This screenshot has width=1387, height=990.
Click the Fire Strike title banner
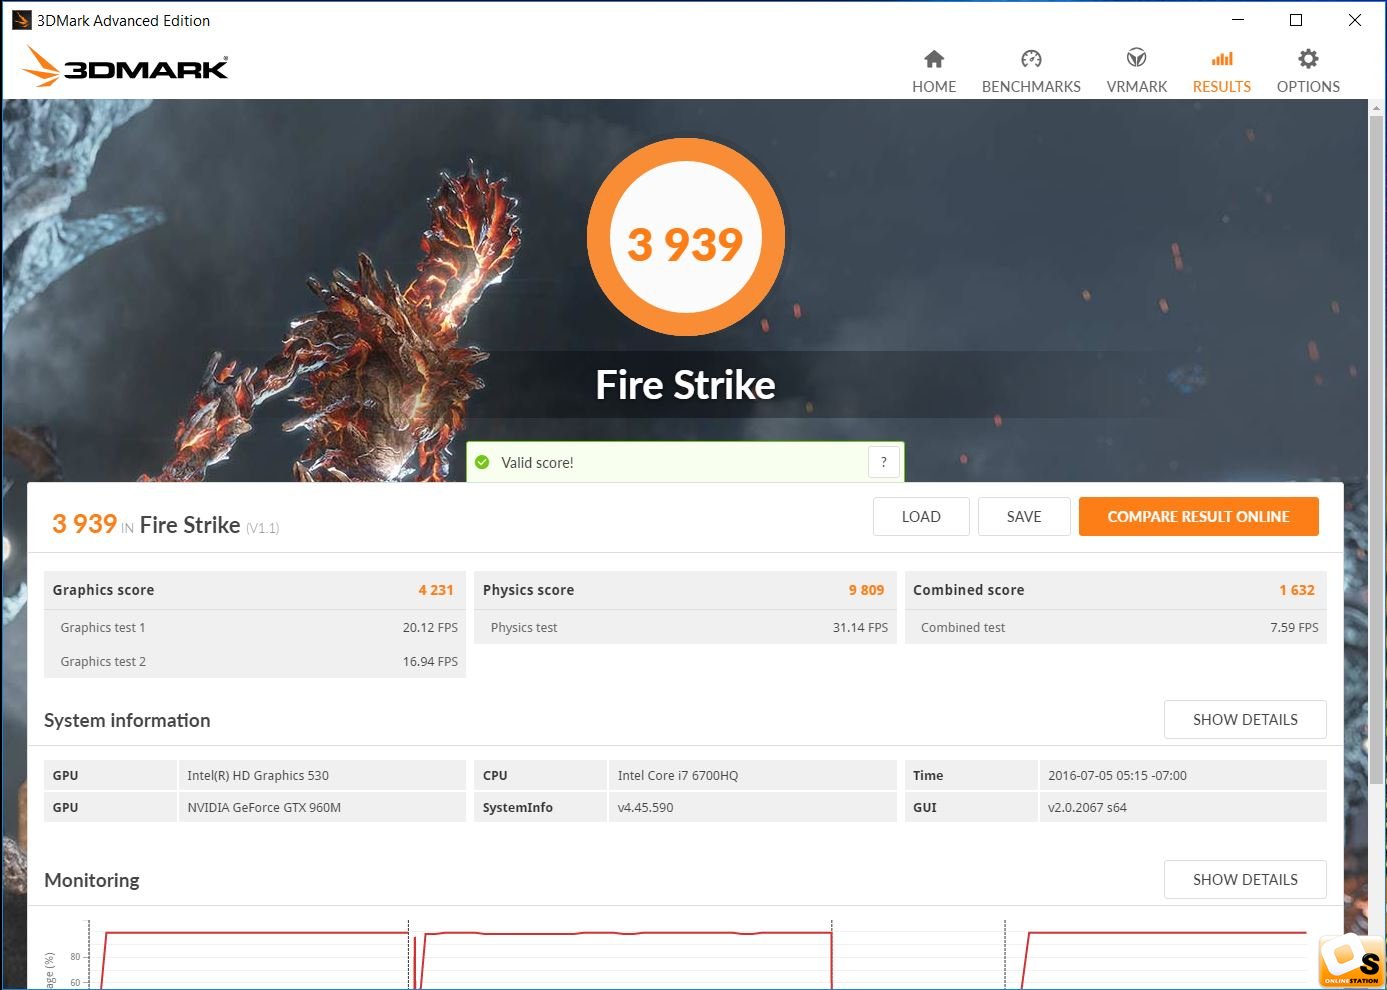pyautogui.click(x=686, y=385)
